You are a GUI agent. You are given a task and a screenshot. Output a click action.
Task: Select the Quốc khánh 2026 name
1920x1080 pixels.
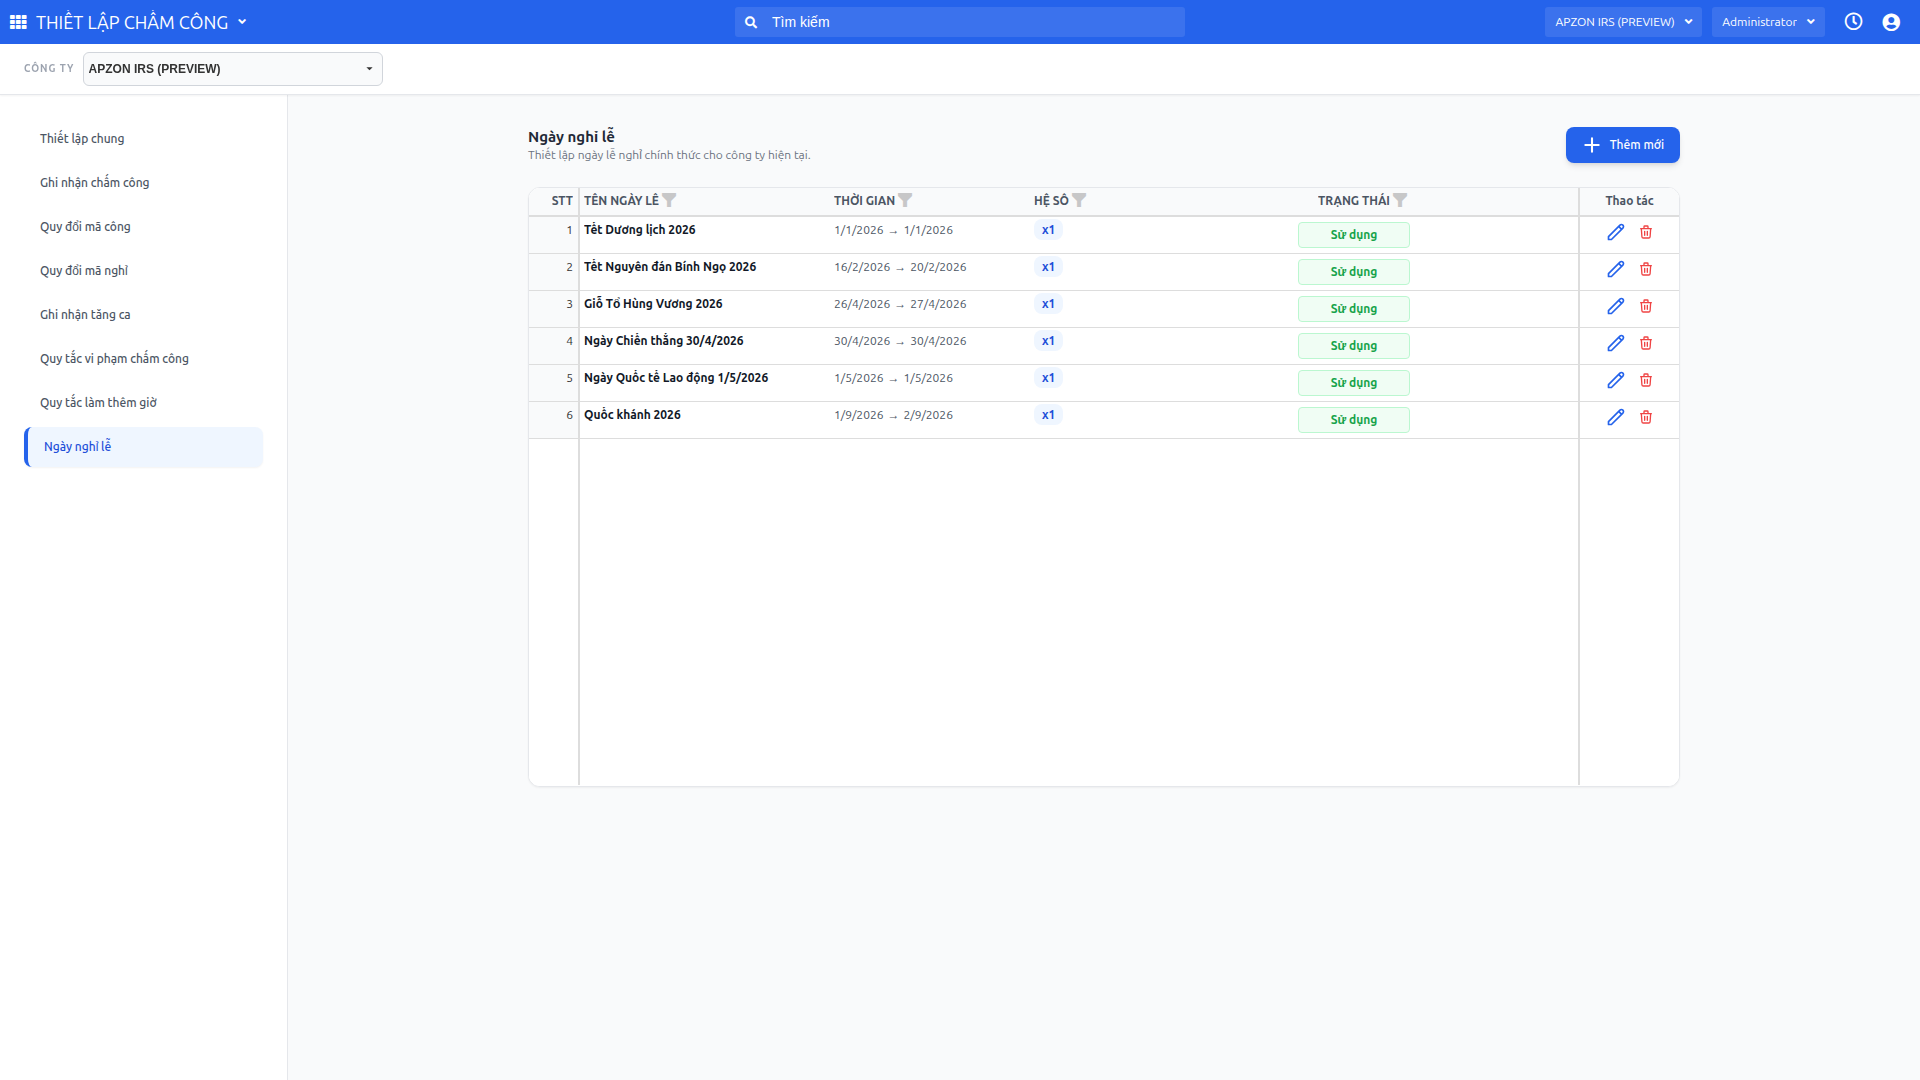[x=632, y=415]
